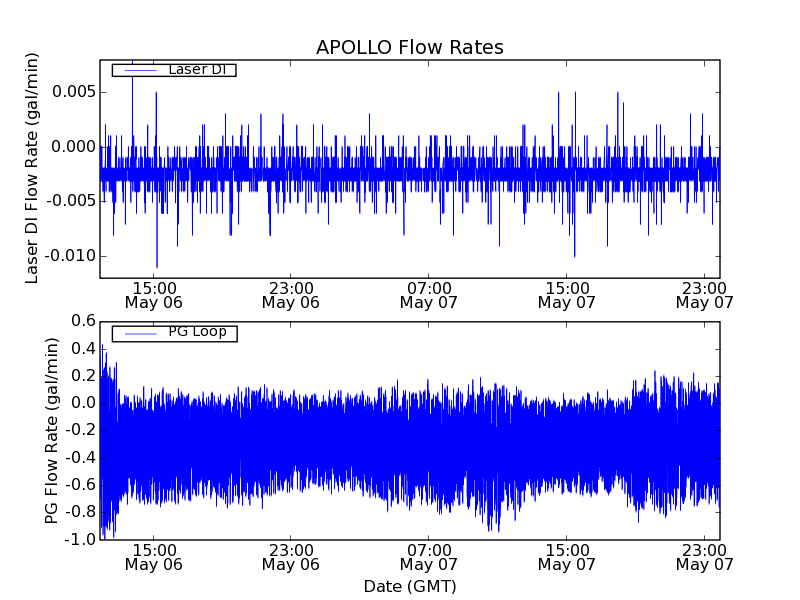The height and width of the screenshot is (600, 800).
Task: Select the Laser DI legend label
Action: (x=197, y=70)
